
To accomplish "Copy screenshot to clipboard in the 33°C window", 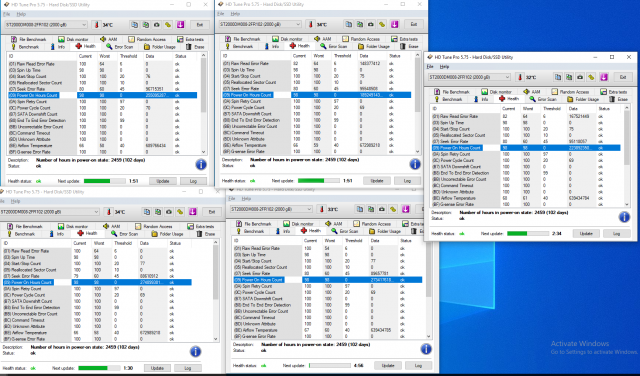I will [x=371, y=209].
